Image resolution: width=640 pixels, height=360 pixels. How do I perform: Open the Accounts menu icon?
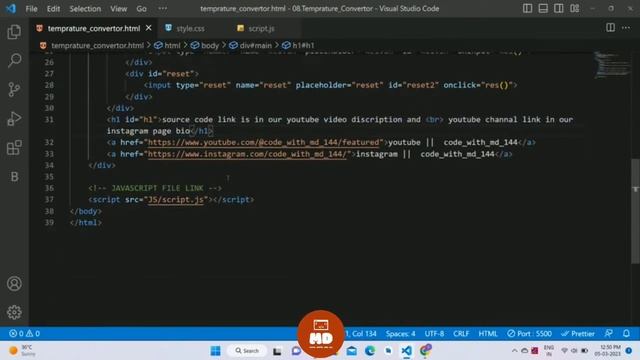tap(14, 283)
